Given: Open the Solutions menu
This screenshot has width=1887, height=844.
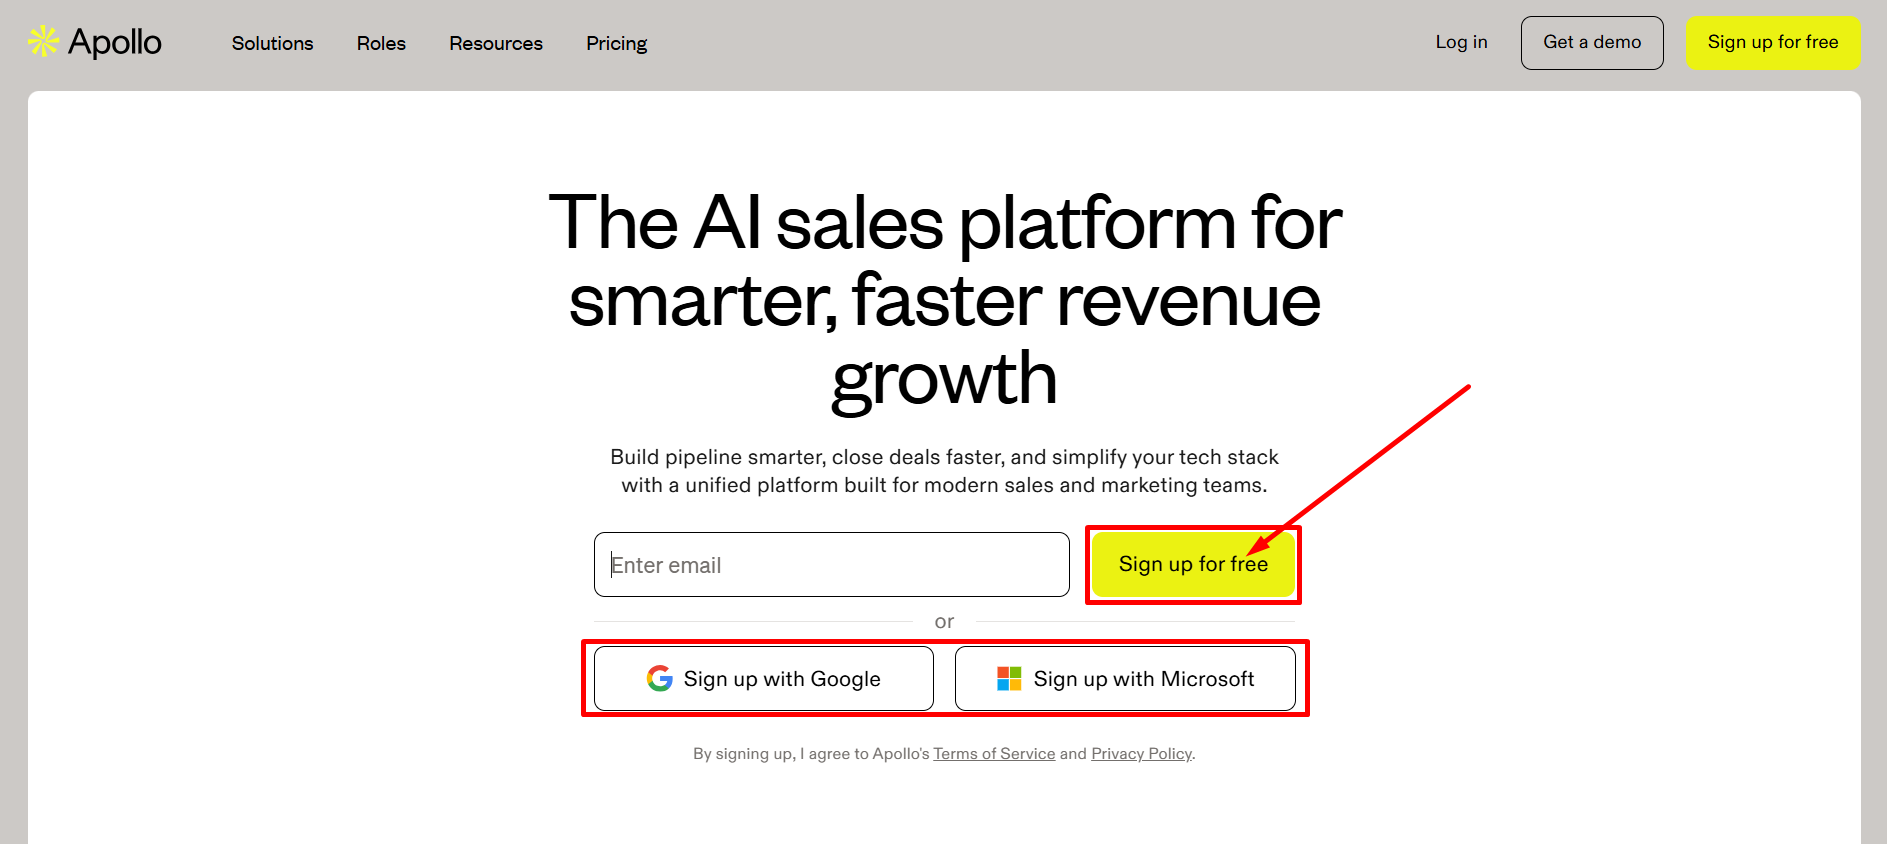Looking at the screenshot, I should [272, 43].
